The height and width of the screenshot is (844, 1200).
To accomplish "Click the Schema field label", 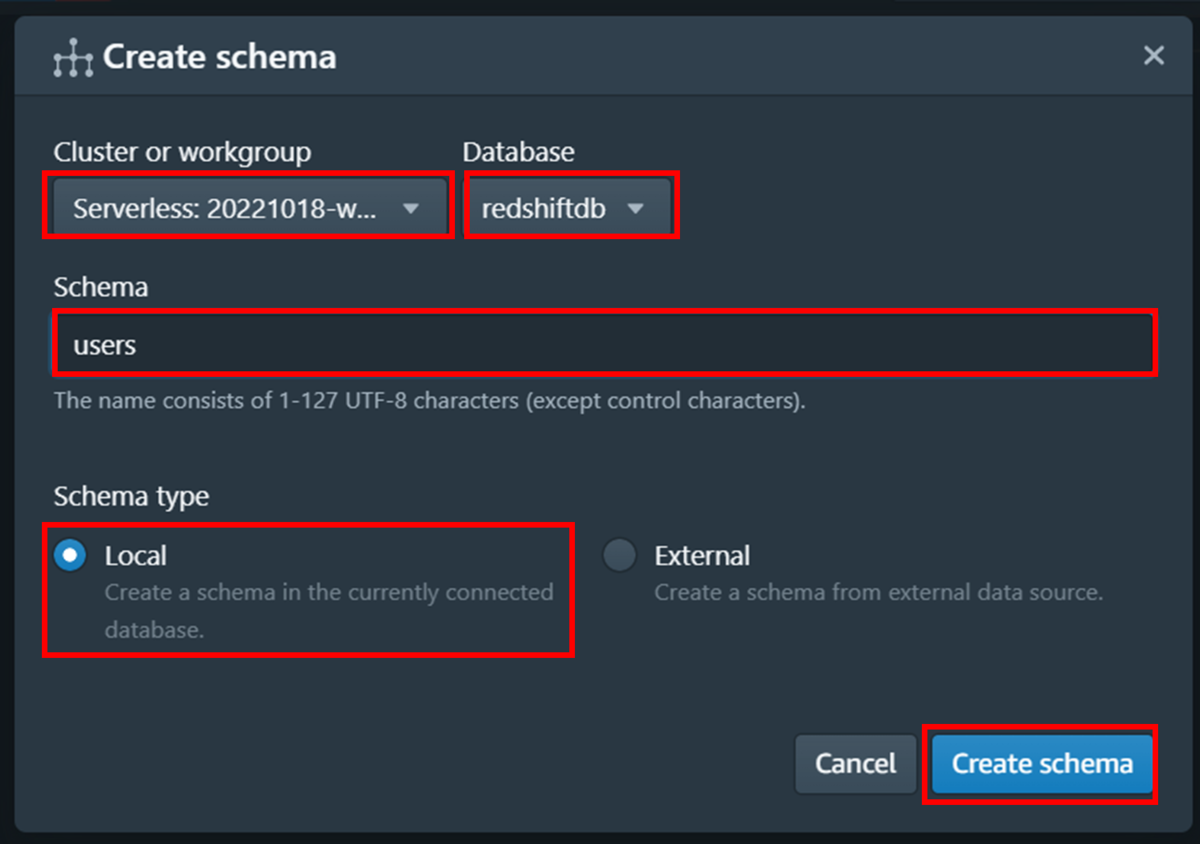I will point(101,287).
